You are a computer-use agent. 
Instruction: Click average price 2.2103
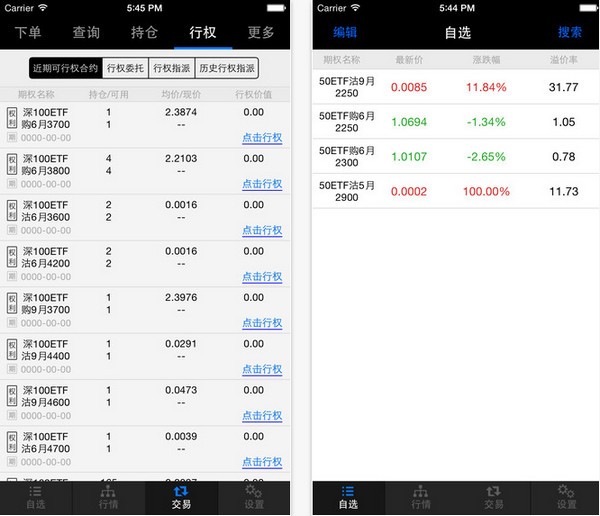tap(181, 158)
